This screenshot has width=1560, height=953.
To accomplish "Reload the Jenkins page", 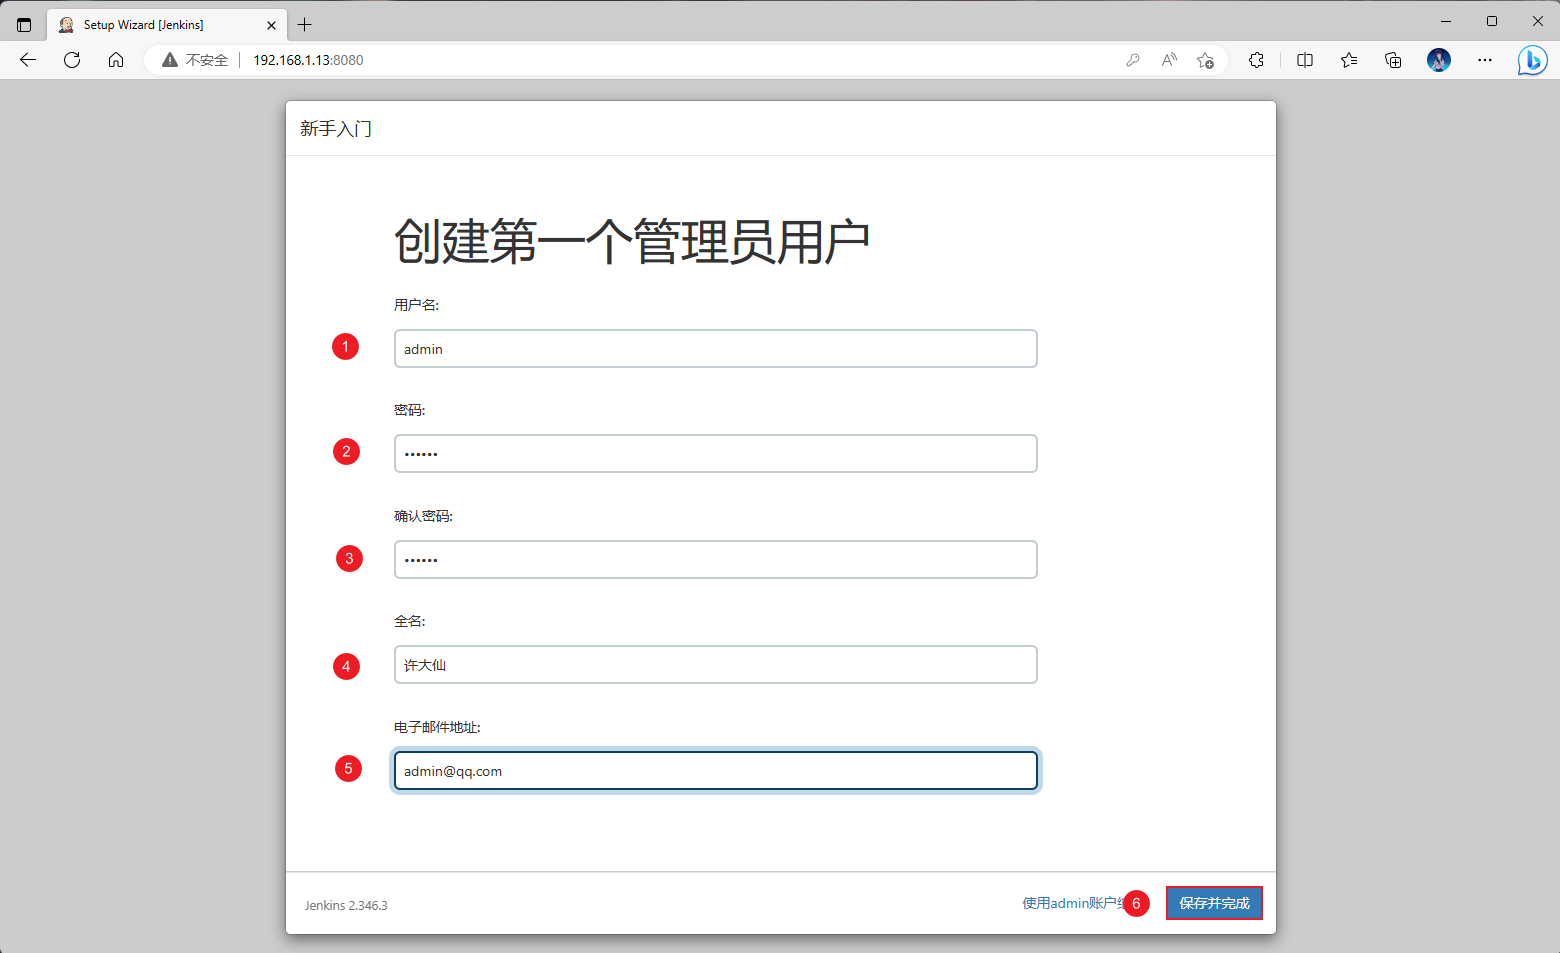I will tap(72, 60).
